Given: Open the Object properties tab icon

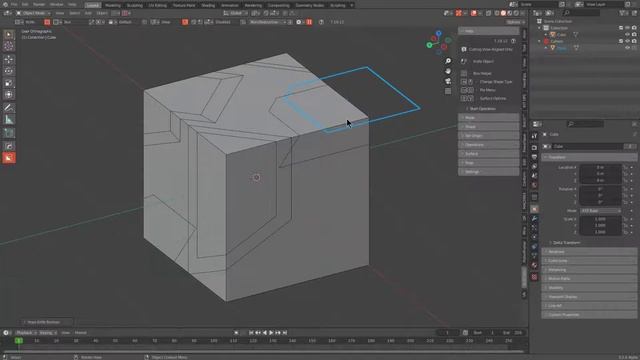Looking at the screenshot, I should (x=534, y=209).
